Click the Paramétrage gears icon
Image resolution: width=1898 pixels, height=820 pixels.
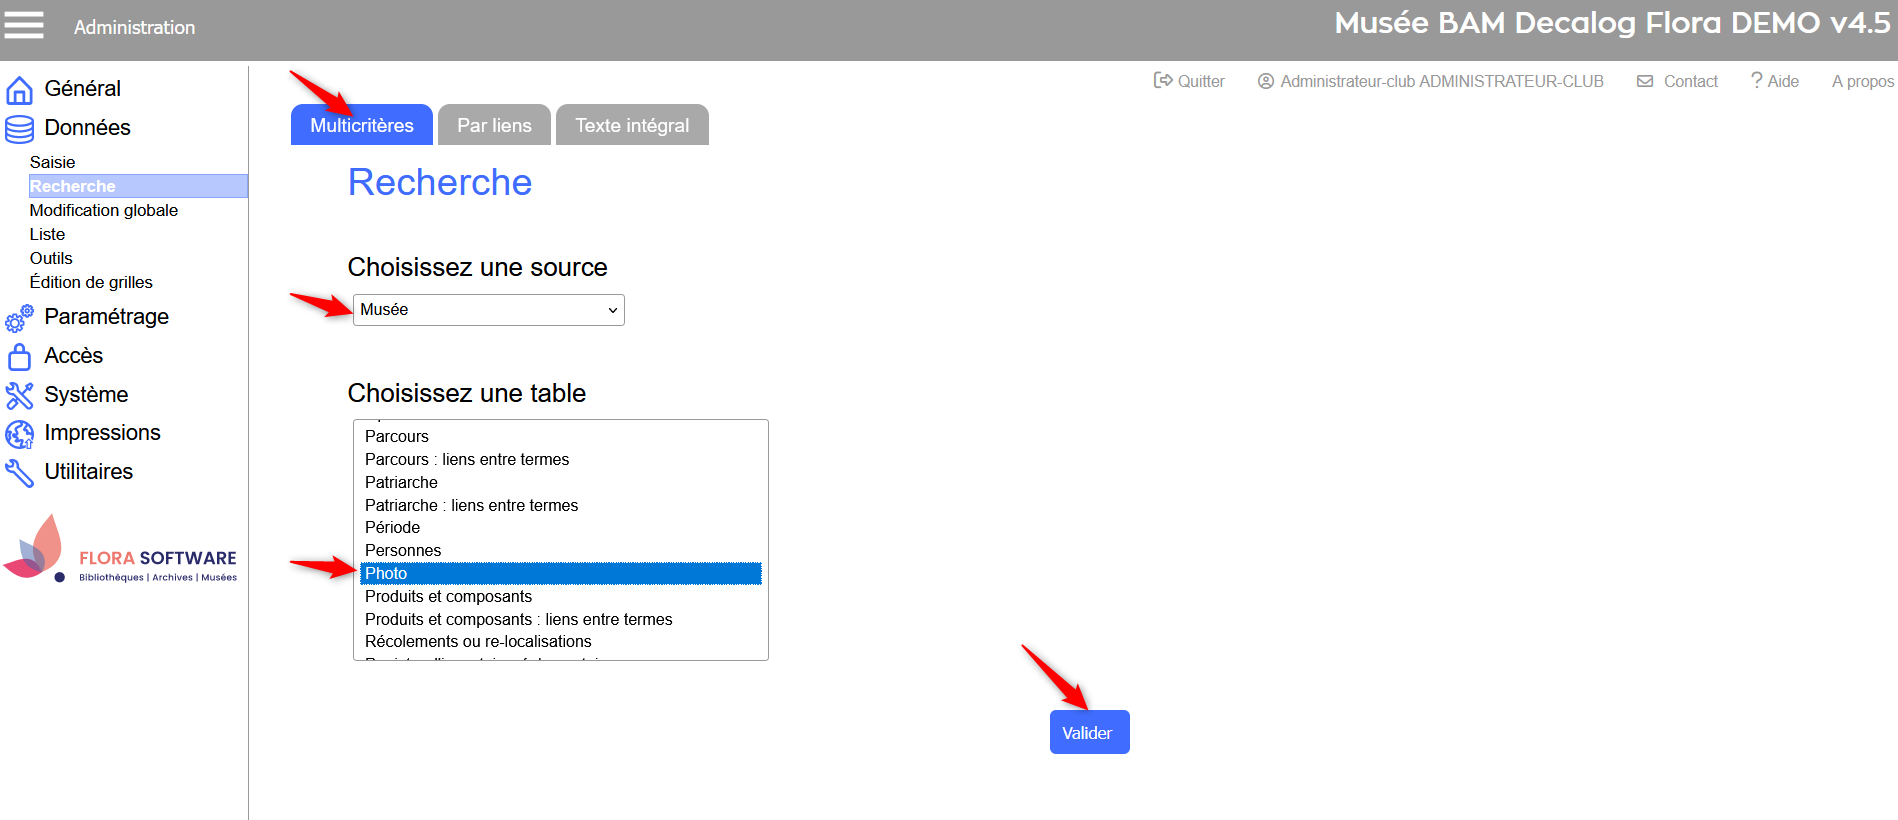click(x=19, y=318)
